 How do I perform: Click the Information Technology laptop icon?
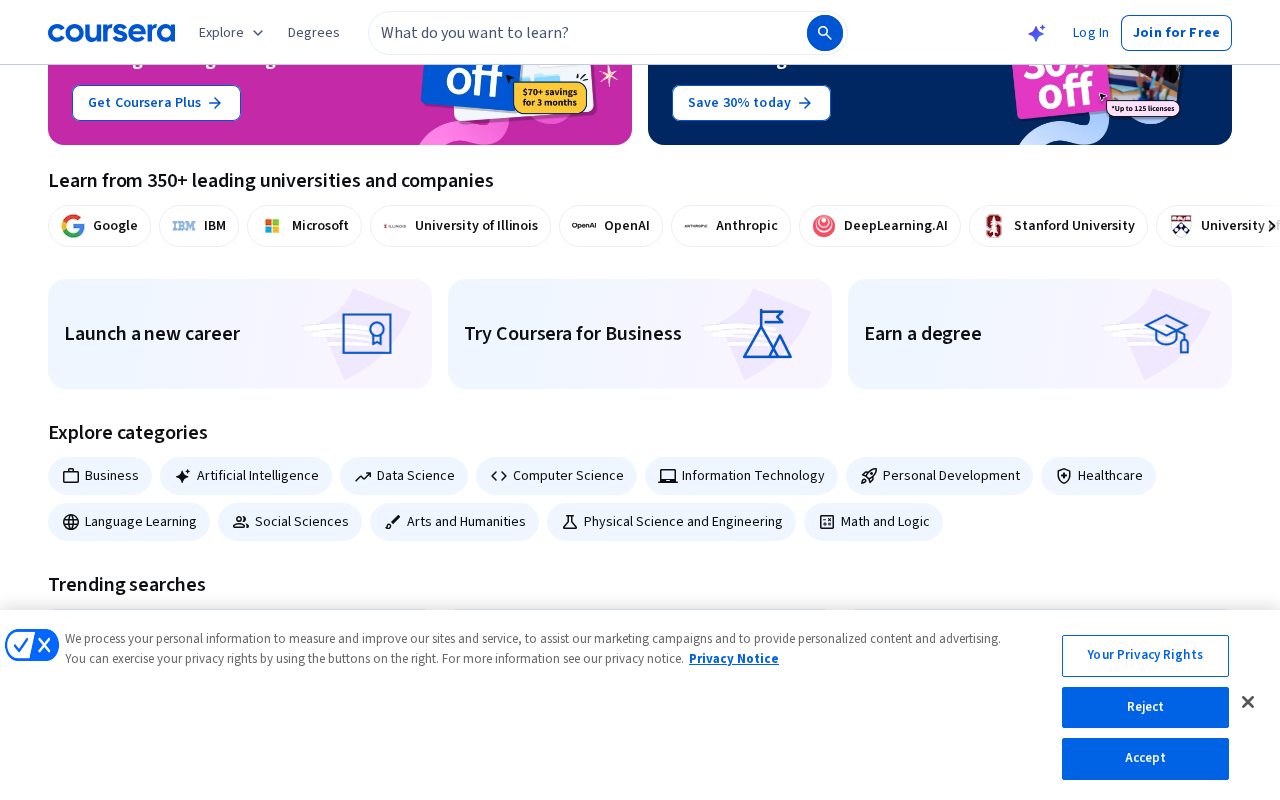click(x=668, y=476)
